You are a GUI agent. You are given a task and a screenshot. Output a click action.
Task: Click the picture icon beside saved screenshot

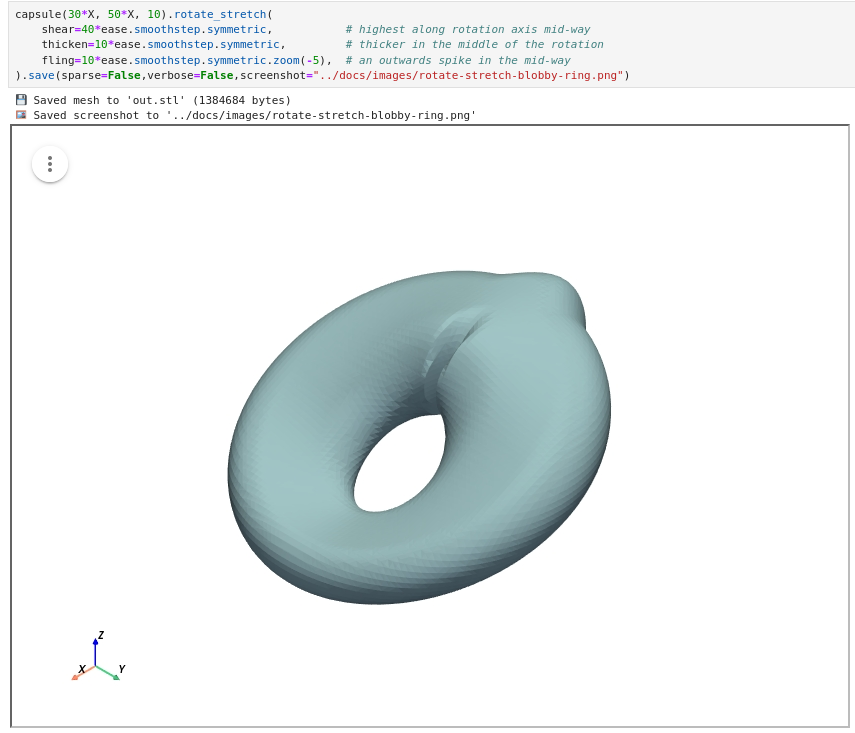coord(21,115)
